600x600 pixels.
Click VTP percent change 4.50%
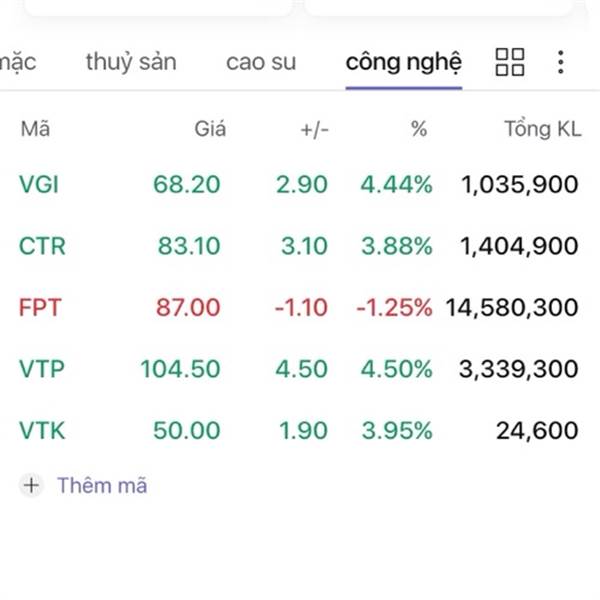[396, 369]
